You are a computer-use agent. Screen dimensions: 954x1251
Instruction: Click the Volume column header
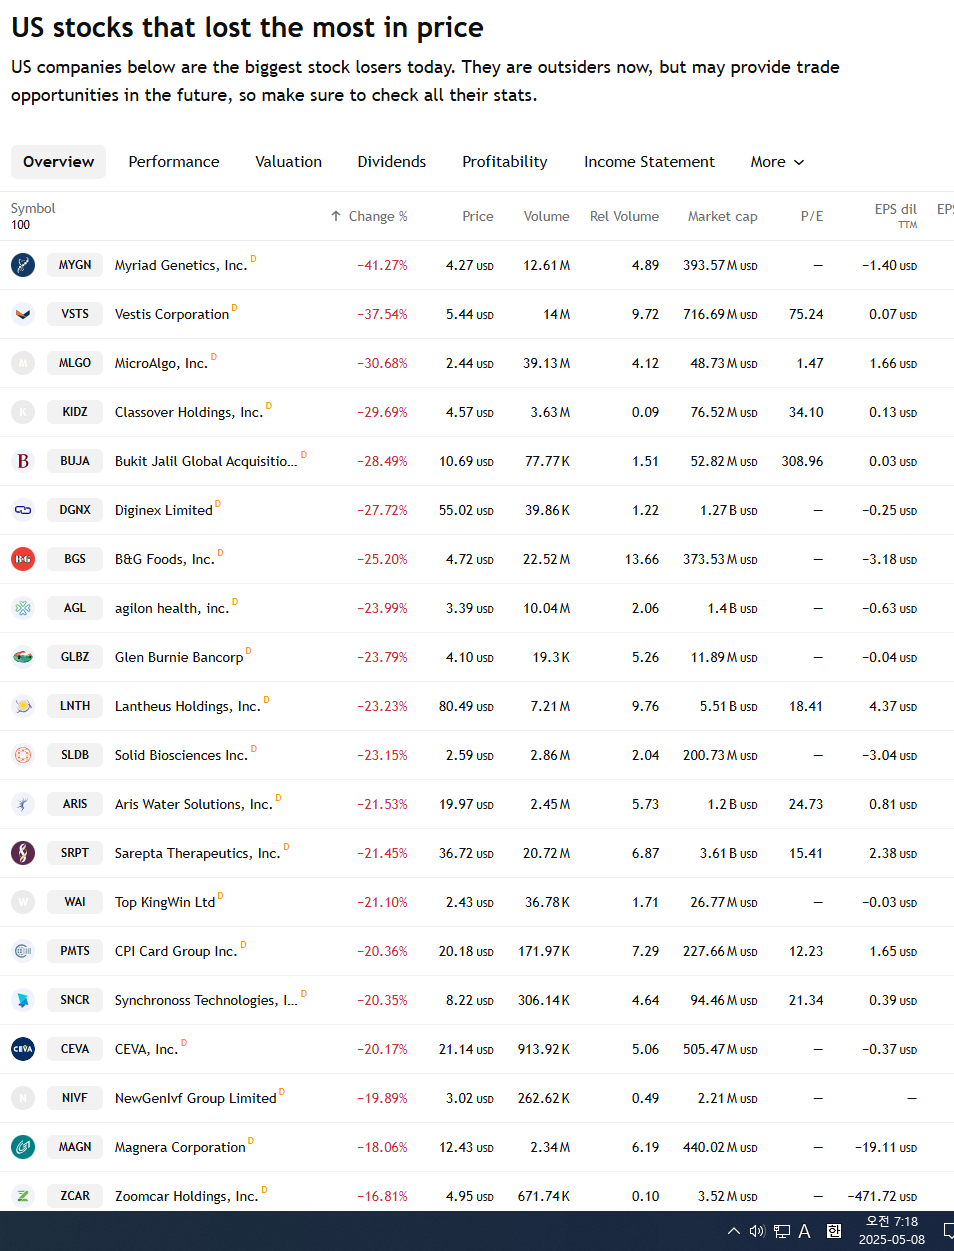547,216
